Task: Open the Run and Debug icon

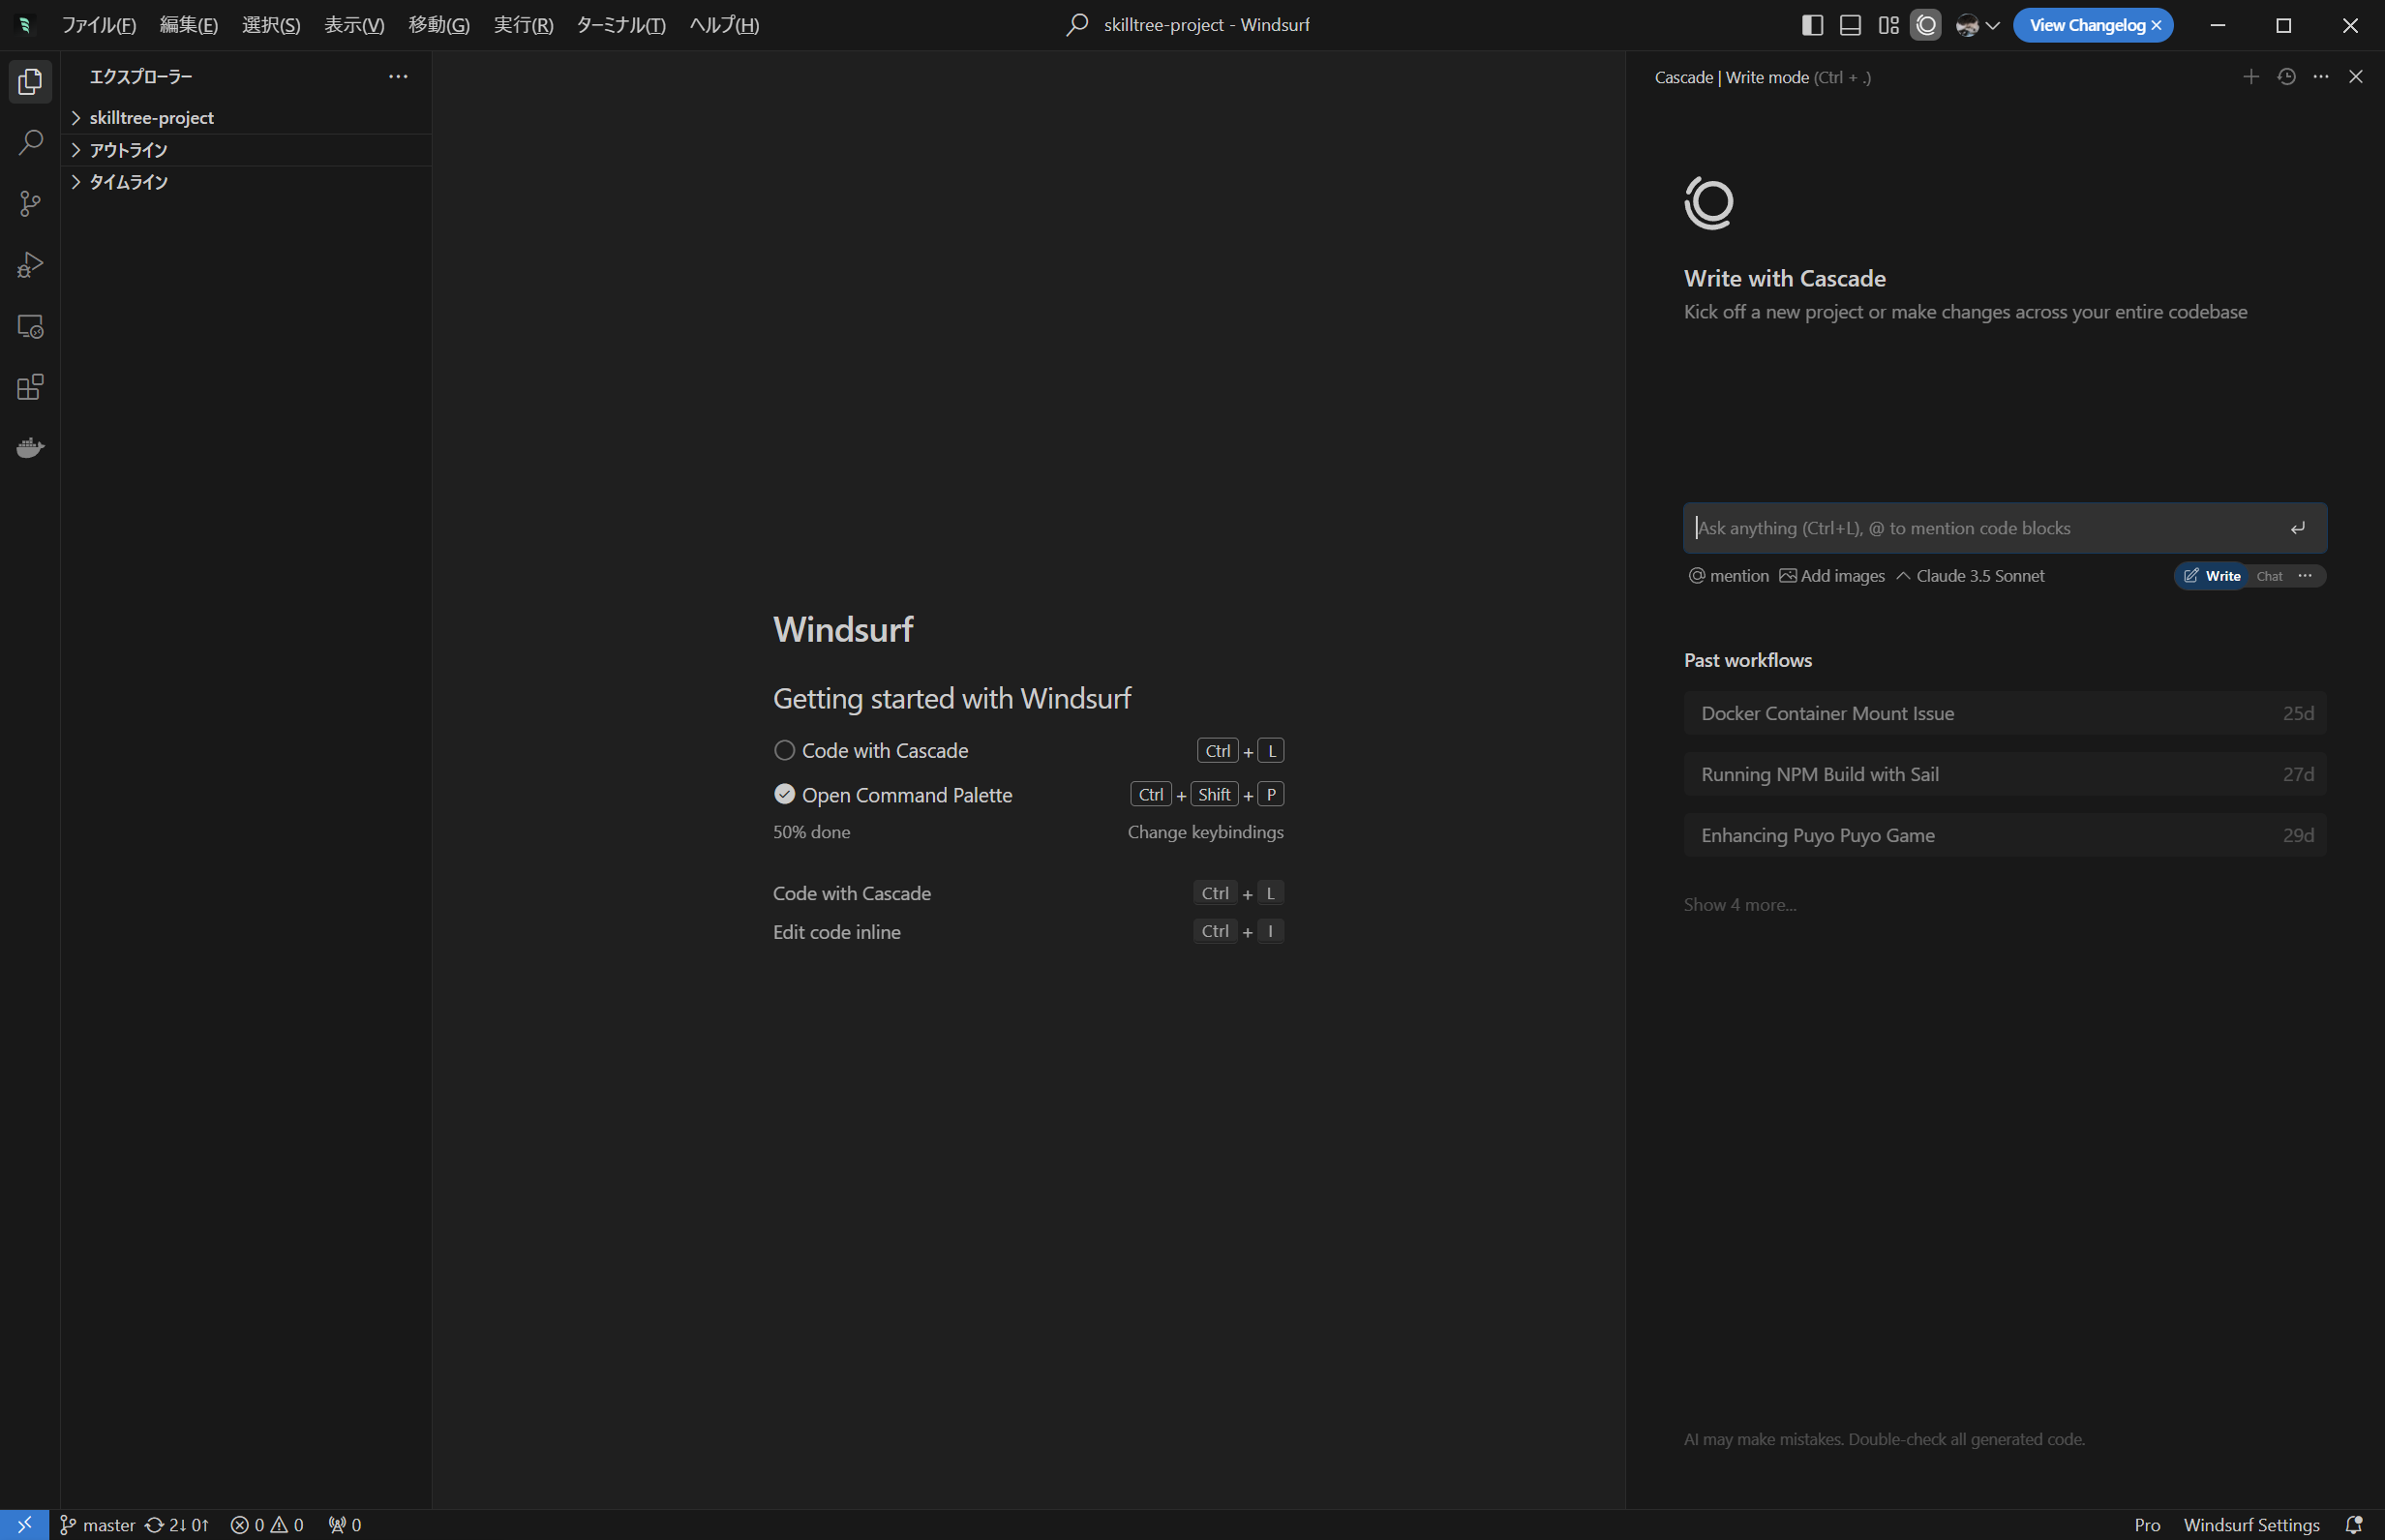Action: click(30, 265)
